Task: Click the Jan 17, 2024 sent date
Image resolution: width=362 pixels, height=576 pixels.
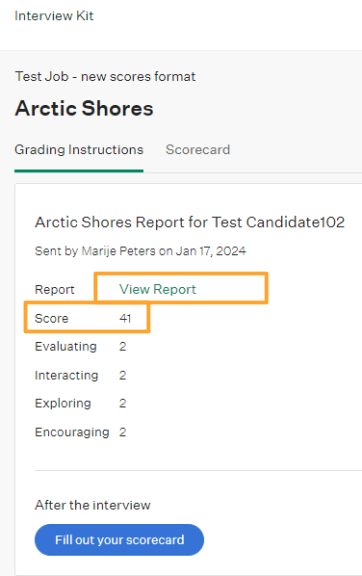Action: (211, 251)
